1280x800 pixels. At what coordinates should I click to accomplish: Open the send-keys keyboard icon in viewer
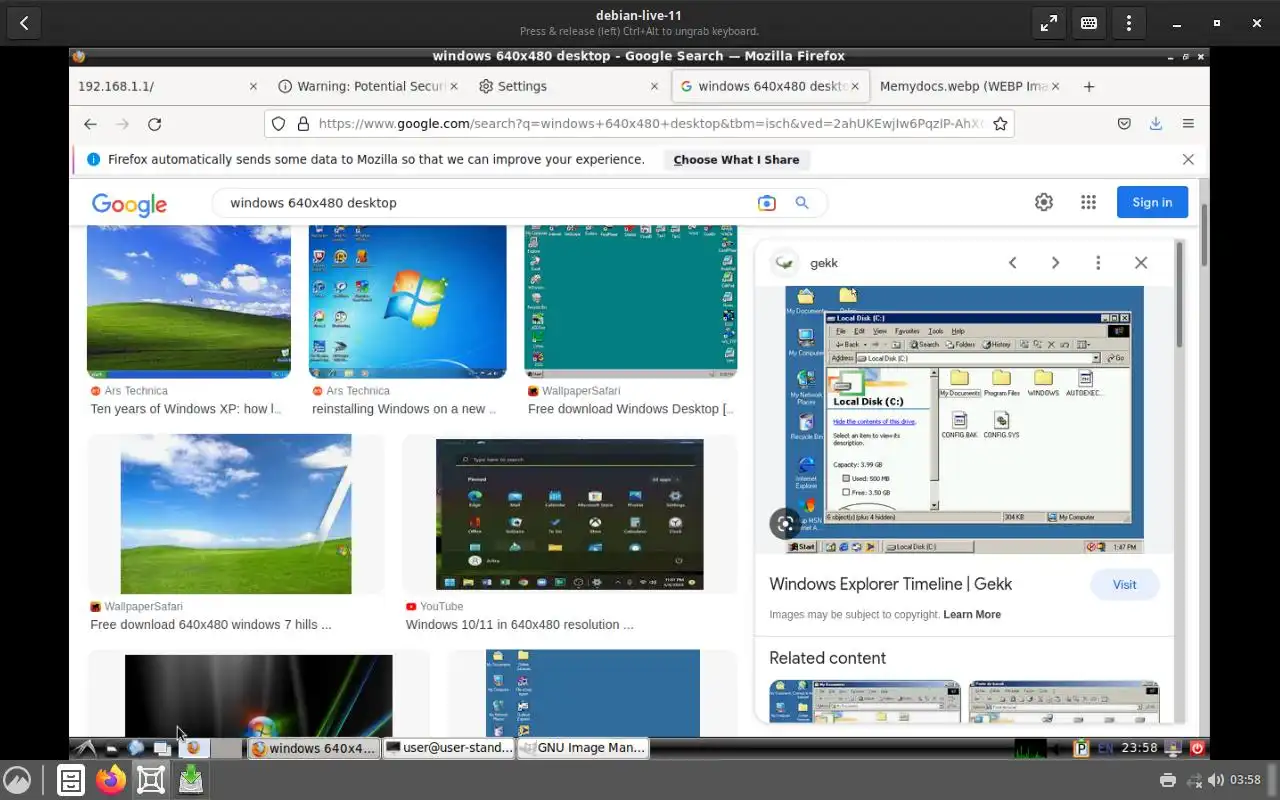click(x=1088, y=23)
